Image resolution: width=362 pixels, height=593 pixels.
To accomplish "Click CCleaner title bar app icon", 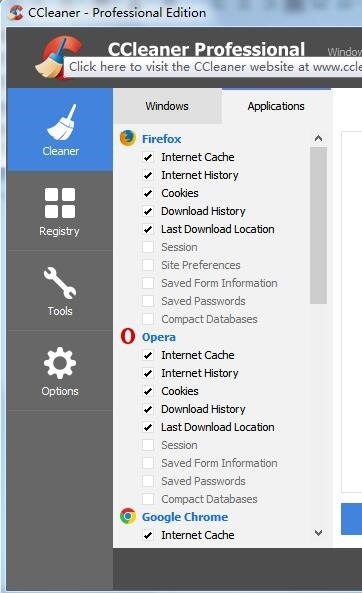I will 16,12.
